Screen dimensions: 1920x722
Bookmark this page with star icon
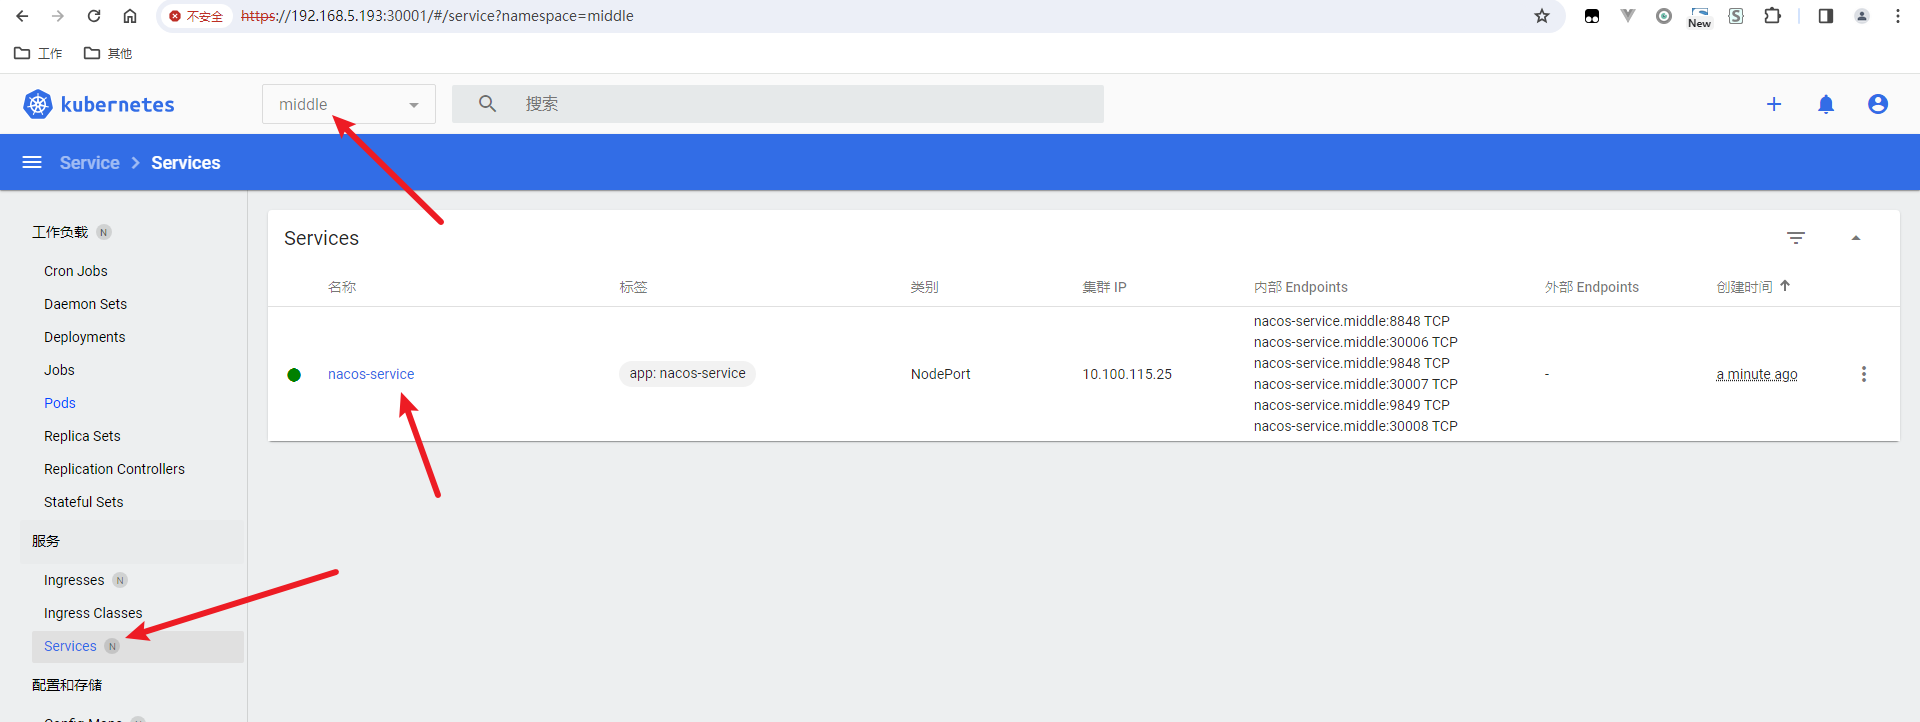[x=1542, y=16]
